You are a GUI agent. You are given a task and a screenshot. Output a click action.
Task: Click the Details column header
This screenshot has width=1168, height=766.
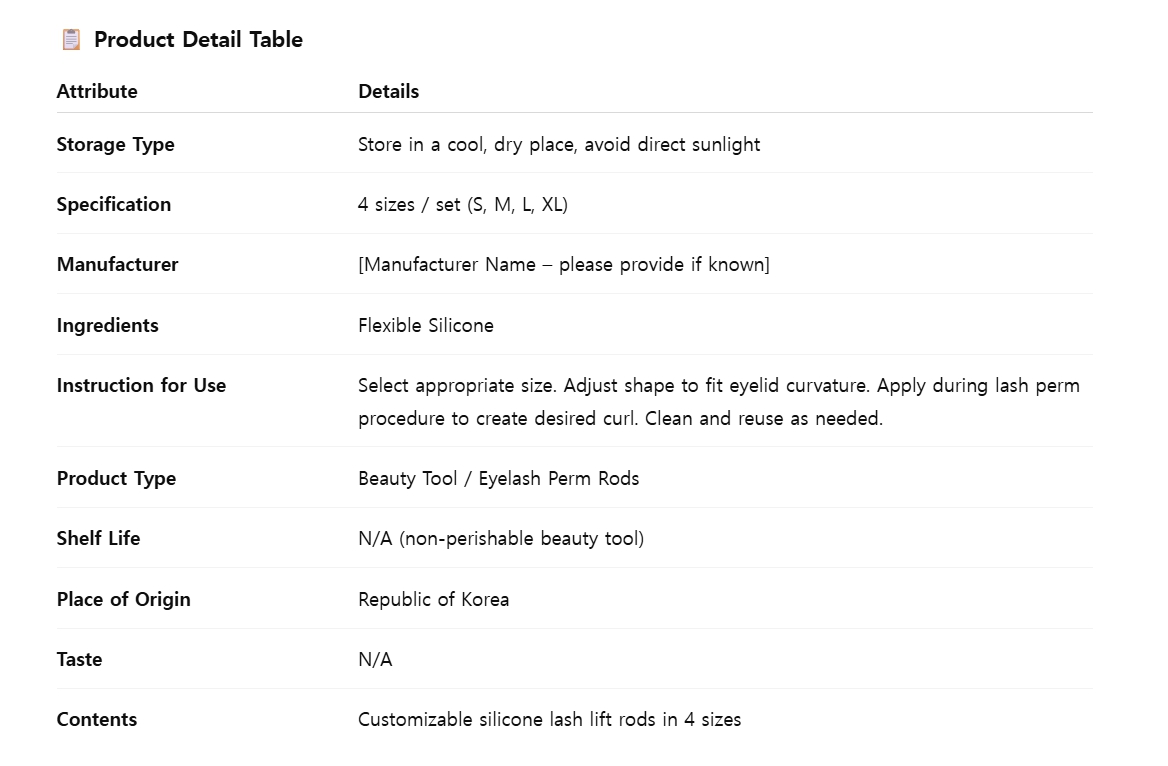tap(388, 92)
